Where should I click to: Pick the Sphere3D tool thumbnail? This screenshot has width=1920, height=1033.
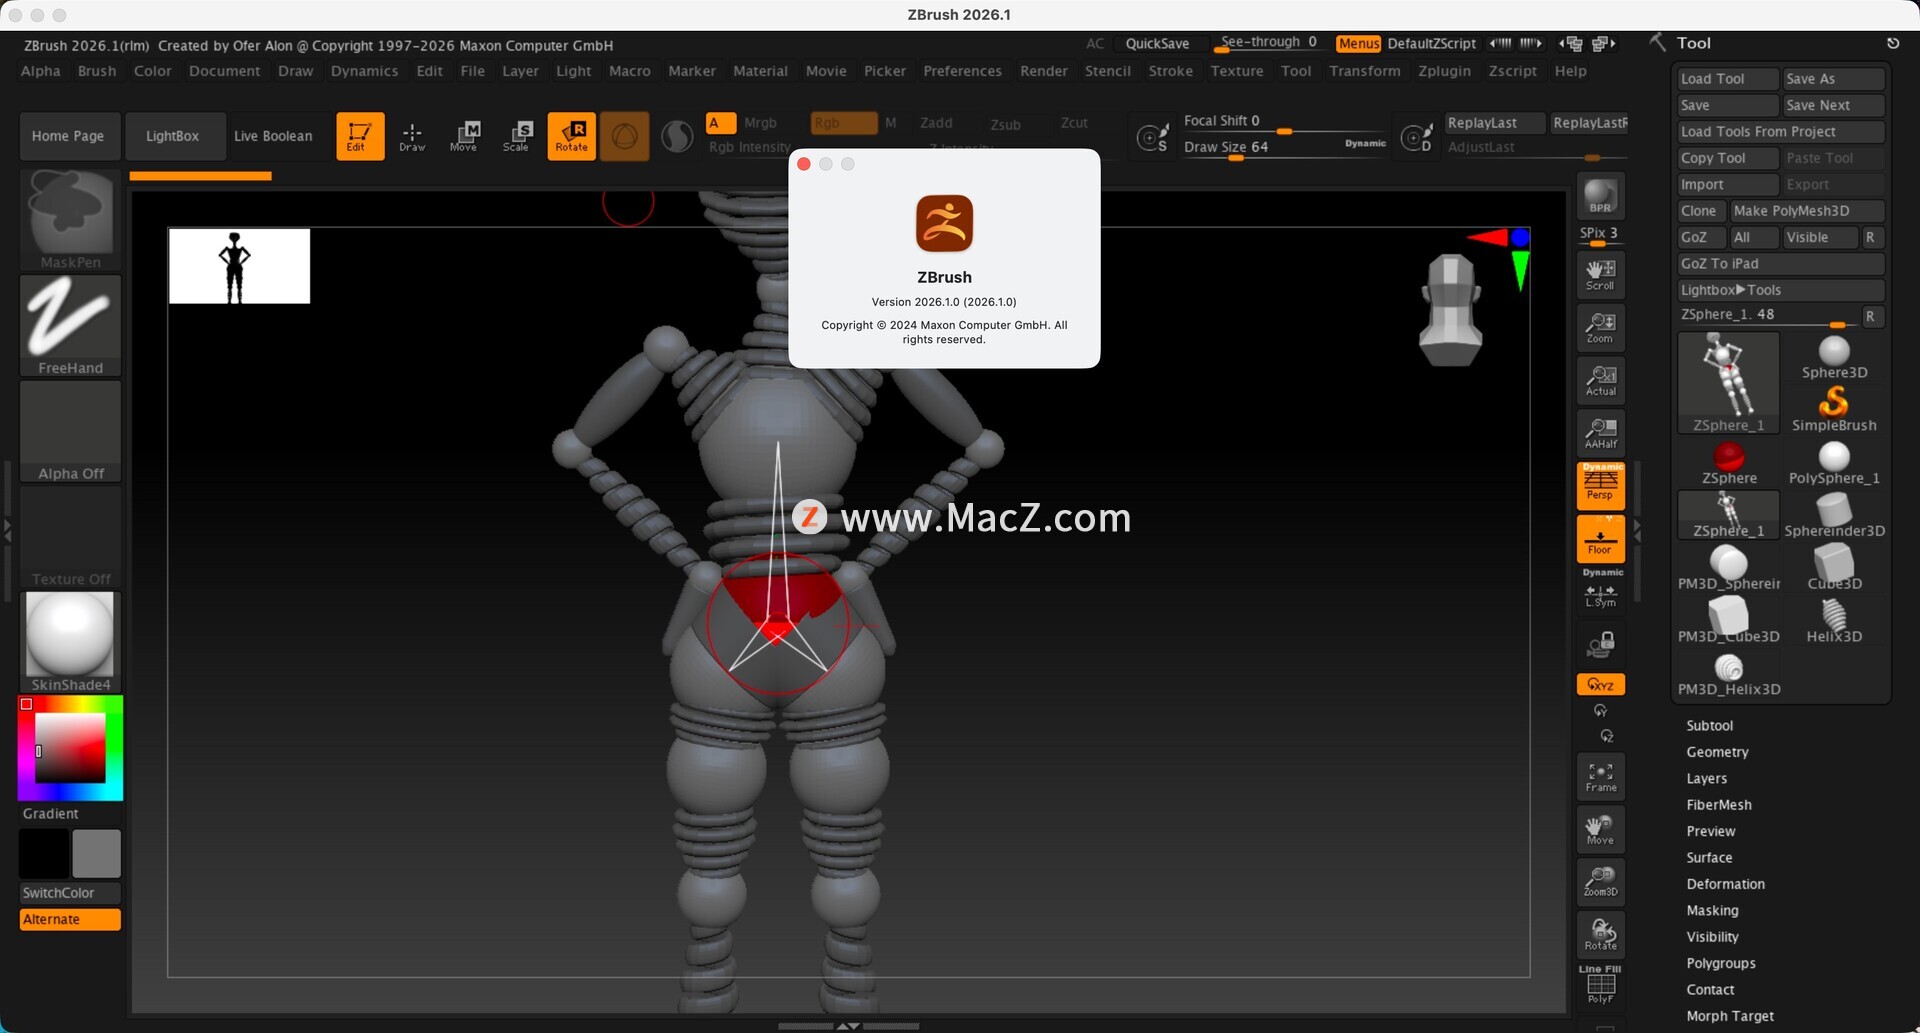point(1833,357)
